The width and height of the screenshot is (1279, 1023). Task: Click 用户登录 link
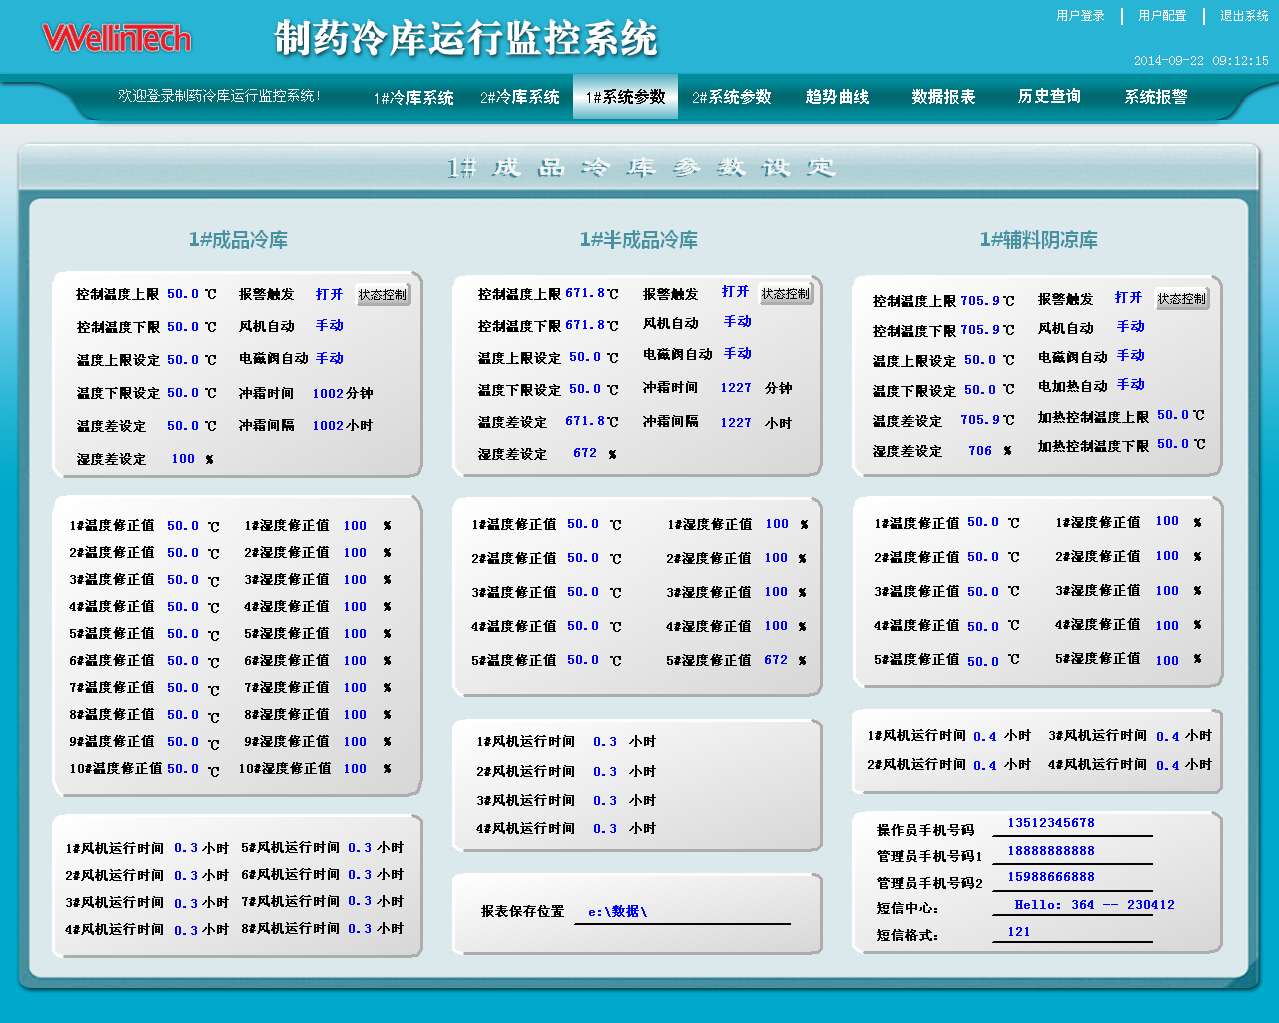tap(1081, 16)
